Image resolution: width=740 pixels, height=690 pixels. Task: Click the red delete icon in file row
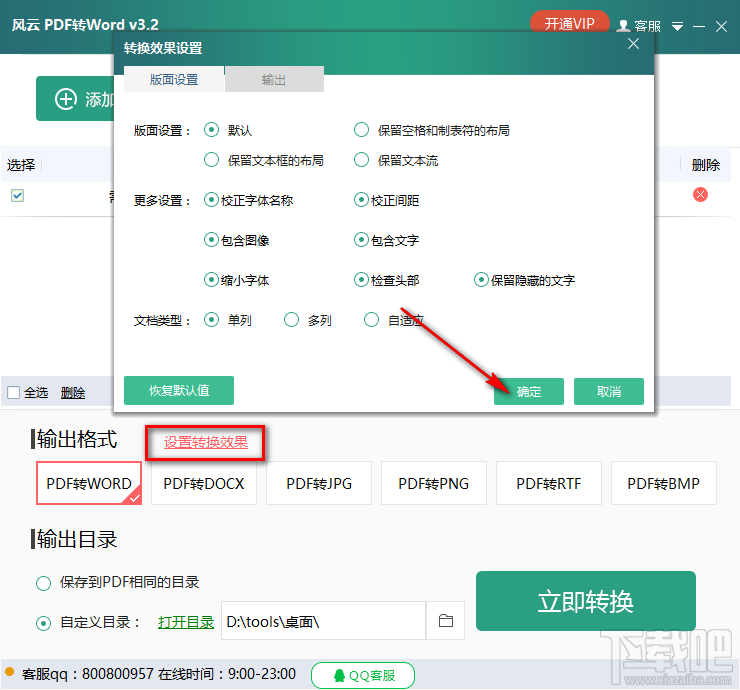pos(700,194)
